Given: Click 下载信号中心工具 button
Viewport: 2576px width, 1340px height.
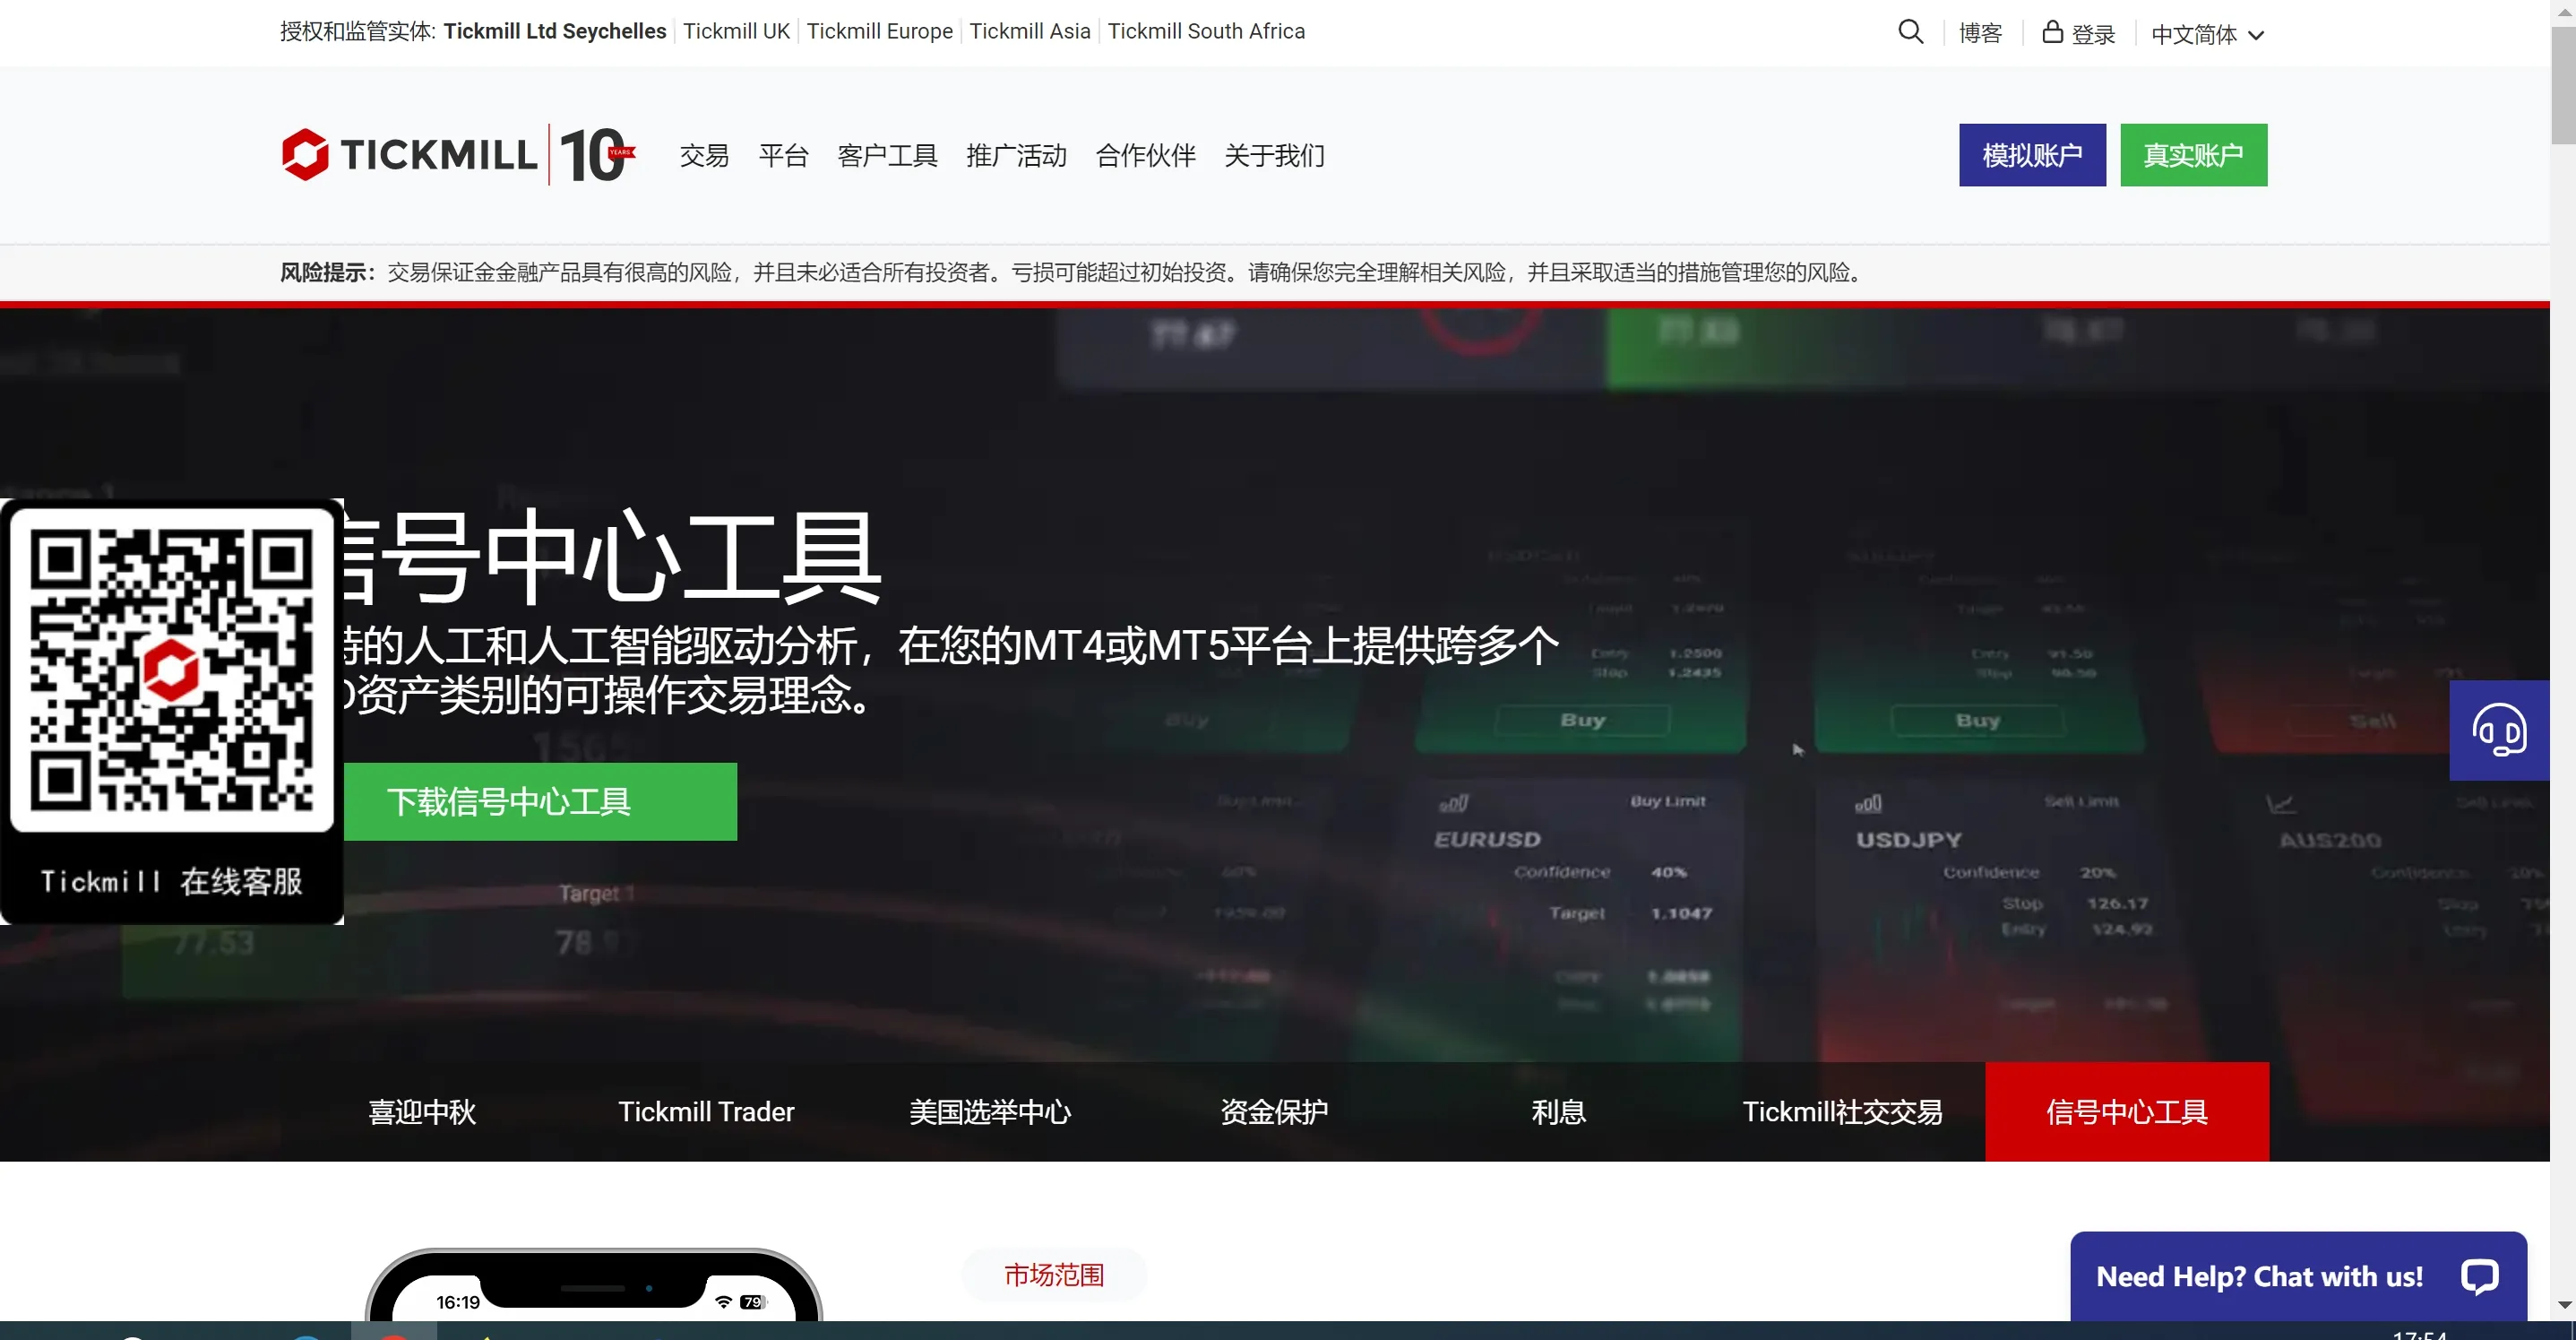Looking at the screenshot, I should (540, 802).
